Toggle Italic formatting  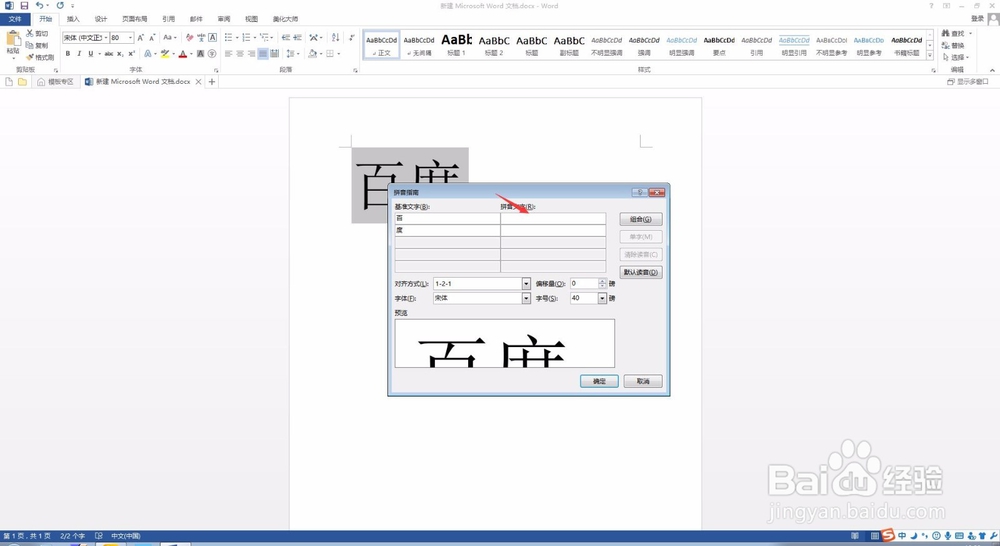point(79,54)
